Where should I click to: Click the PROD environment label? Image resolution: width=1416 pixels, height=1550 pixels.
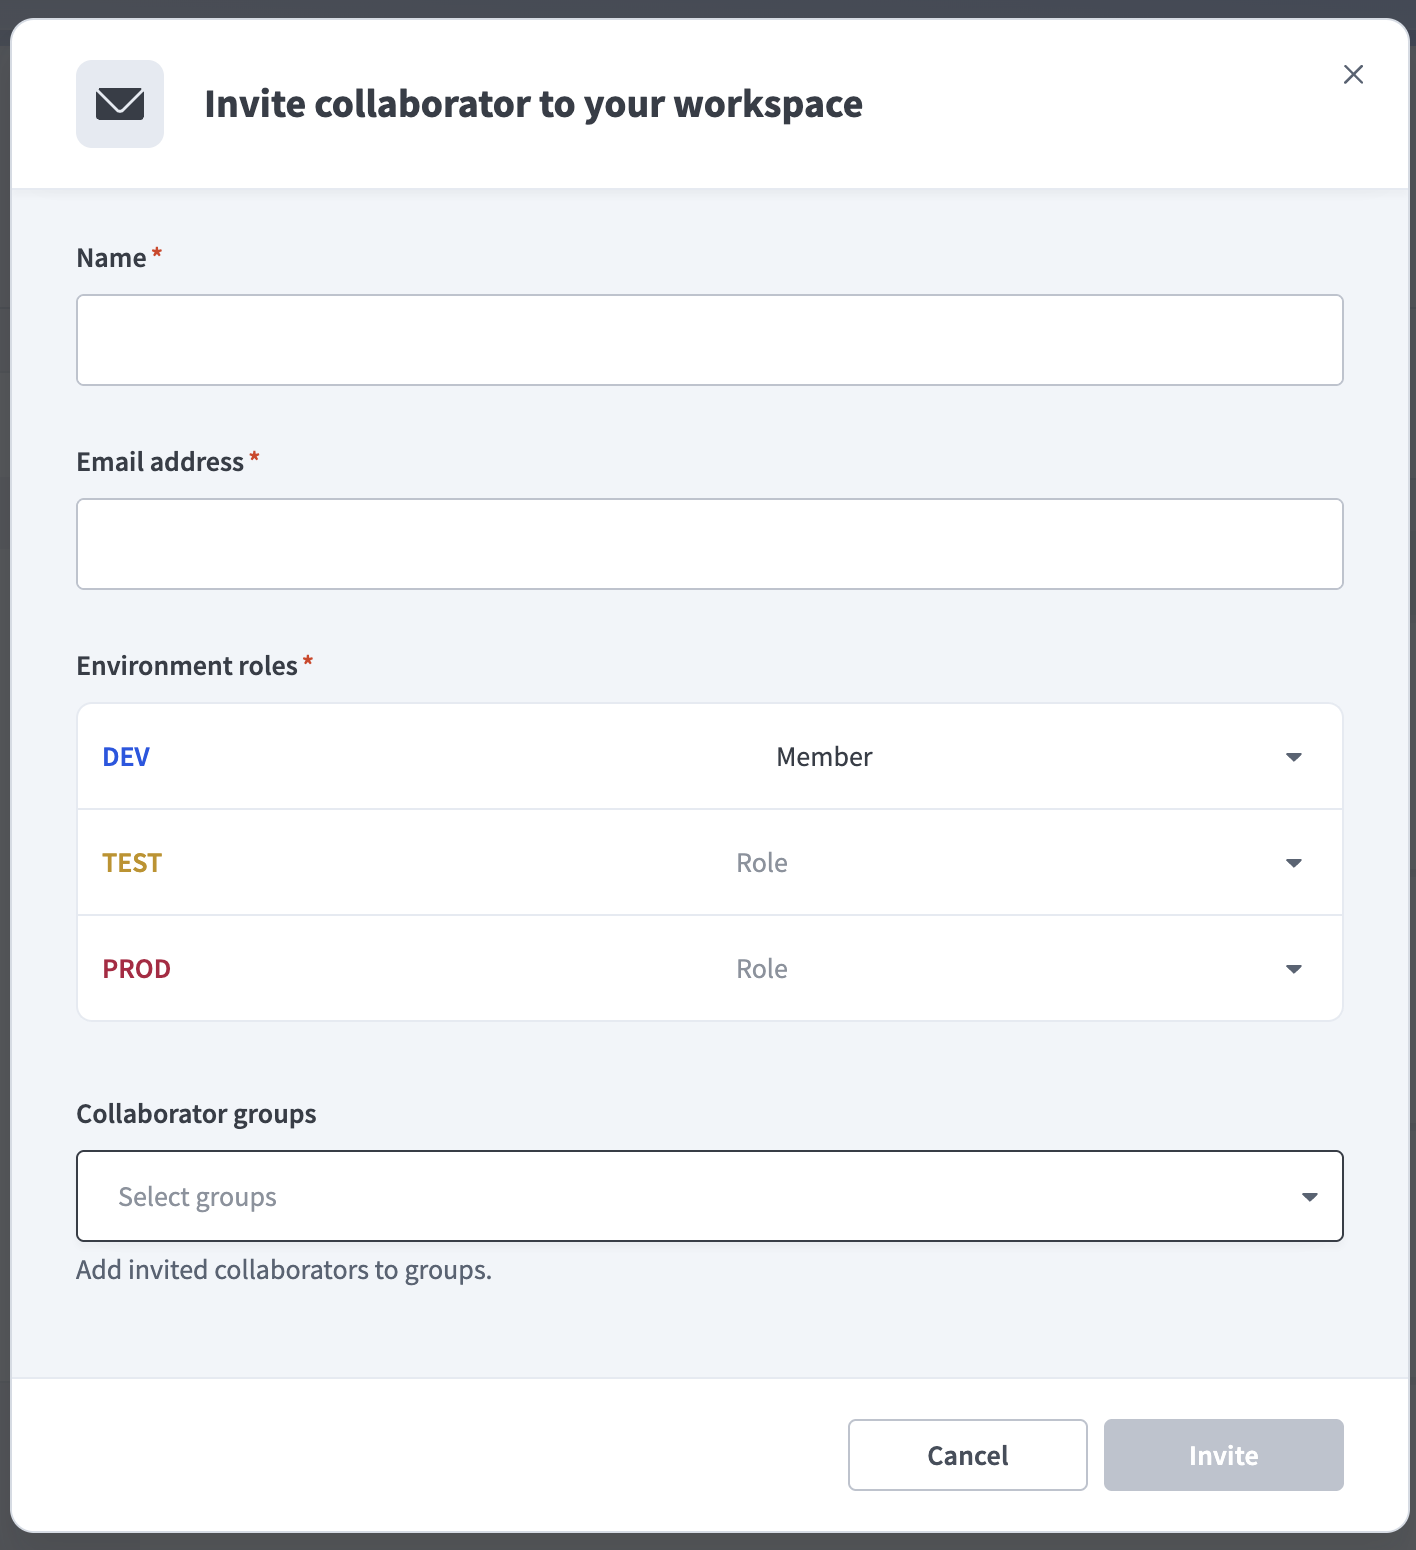click(137, 969)
